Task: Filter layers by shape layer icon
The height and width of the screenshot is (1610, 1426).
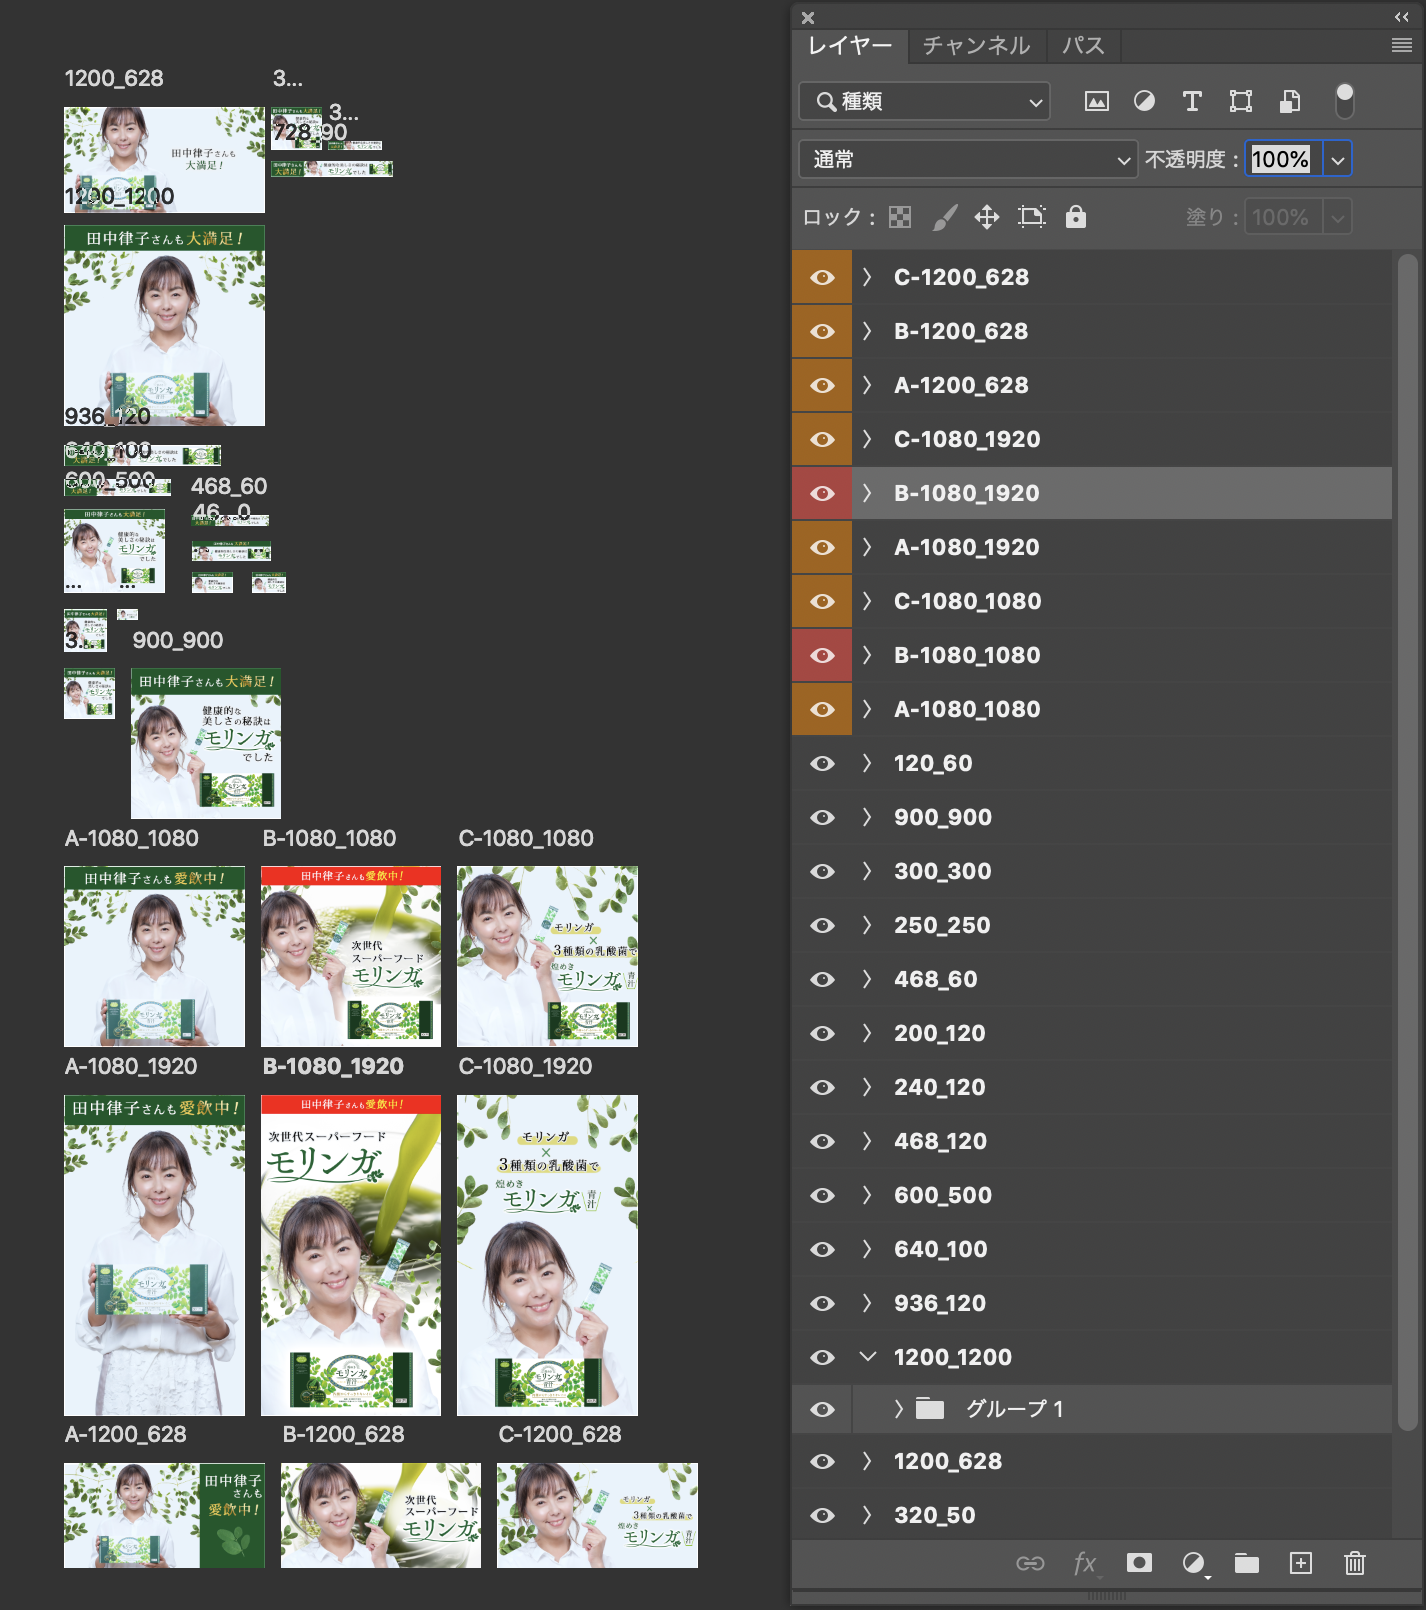Action: (1241, 101)
